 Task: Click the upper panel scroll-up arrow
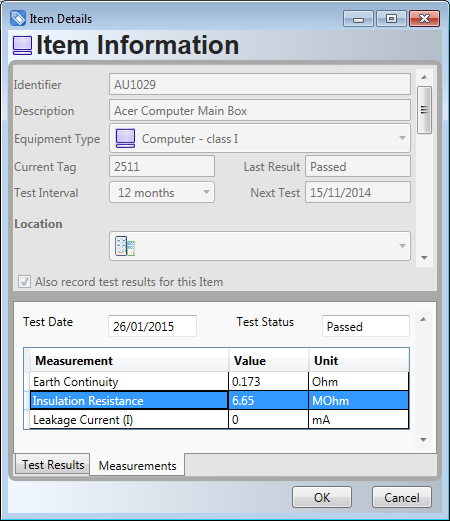(424, 77)
